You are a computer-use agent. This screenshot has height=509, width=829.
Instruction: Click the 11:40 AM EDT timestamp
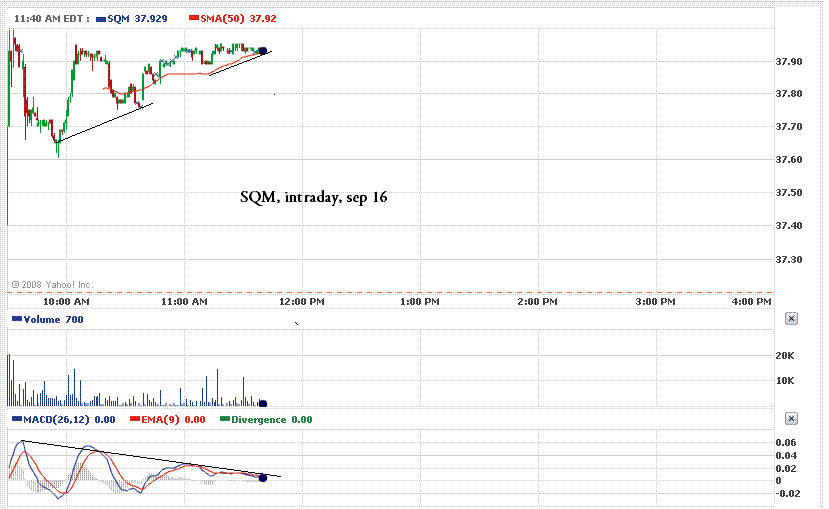(x=51, y=18)
